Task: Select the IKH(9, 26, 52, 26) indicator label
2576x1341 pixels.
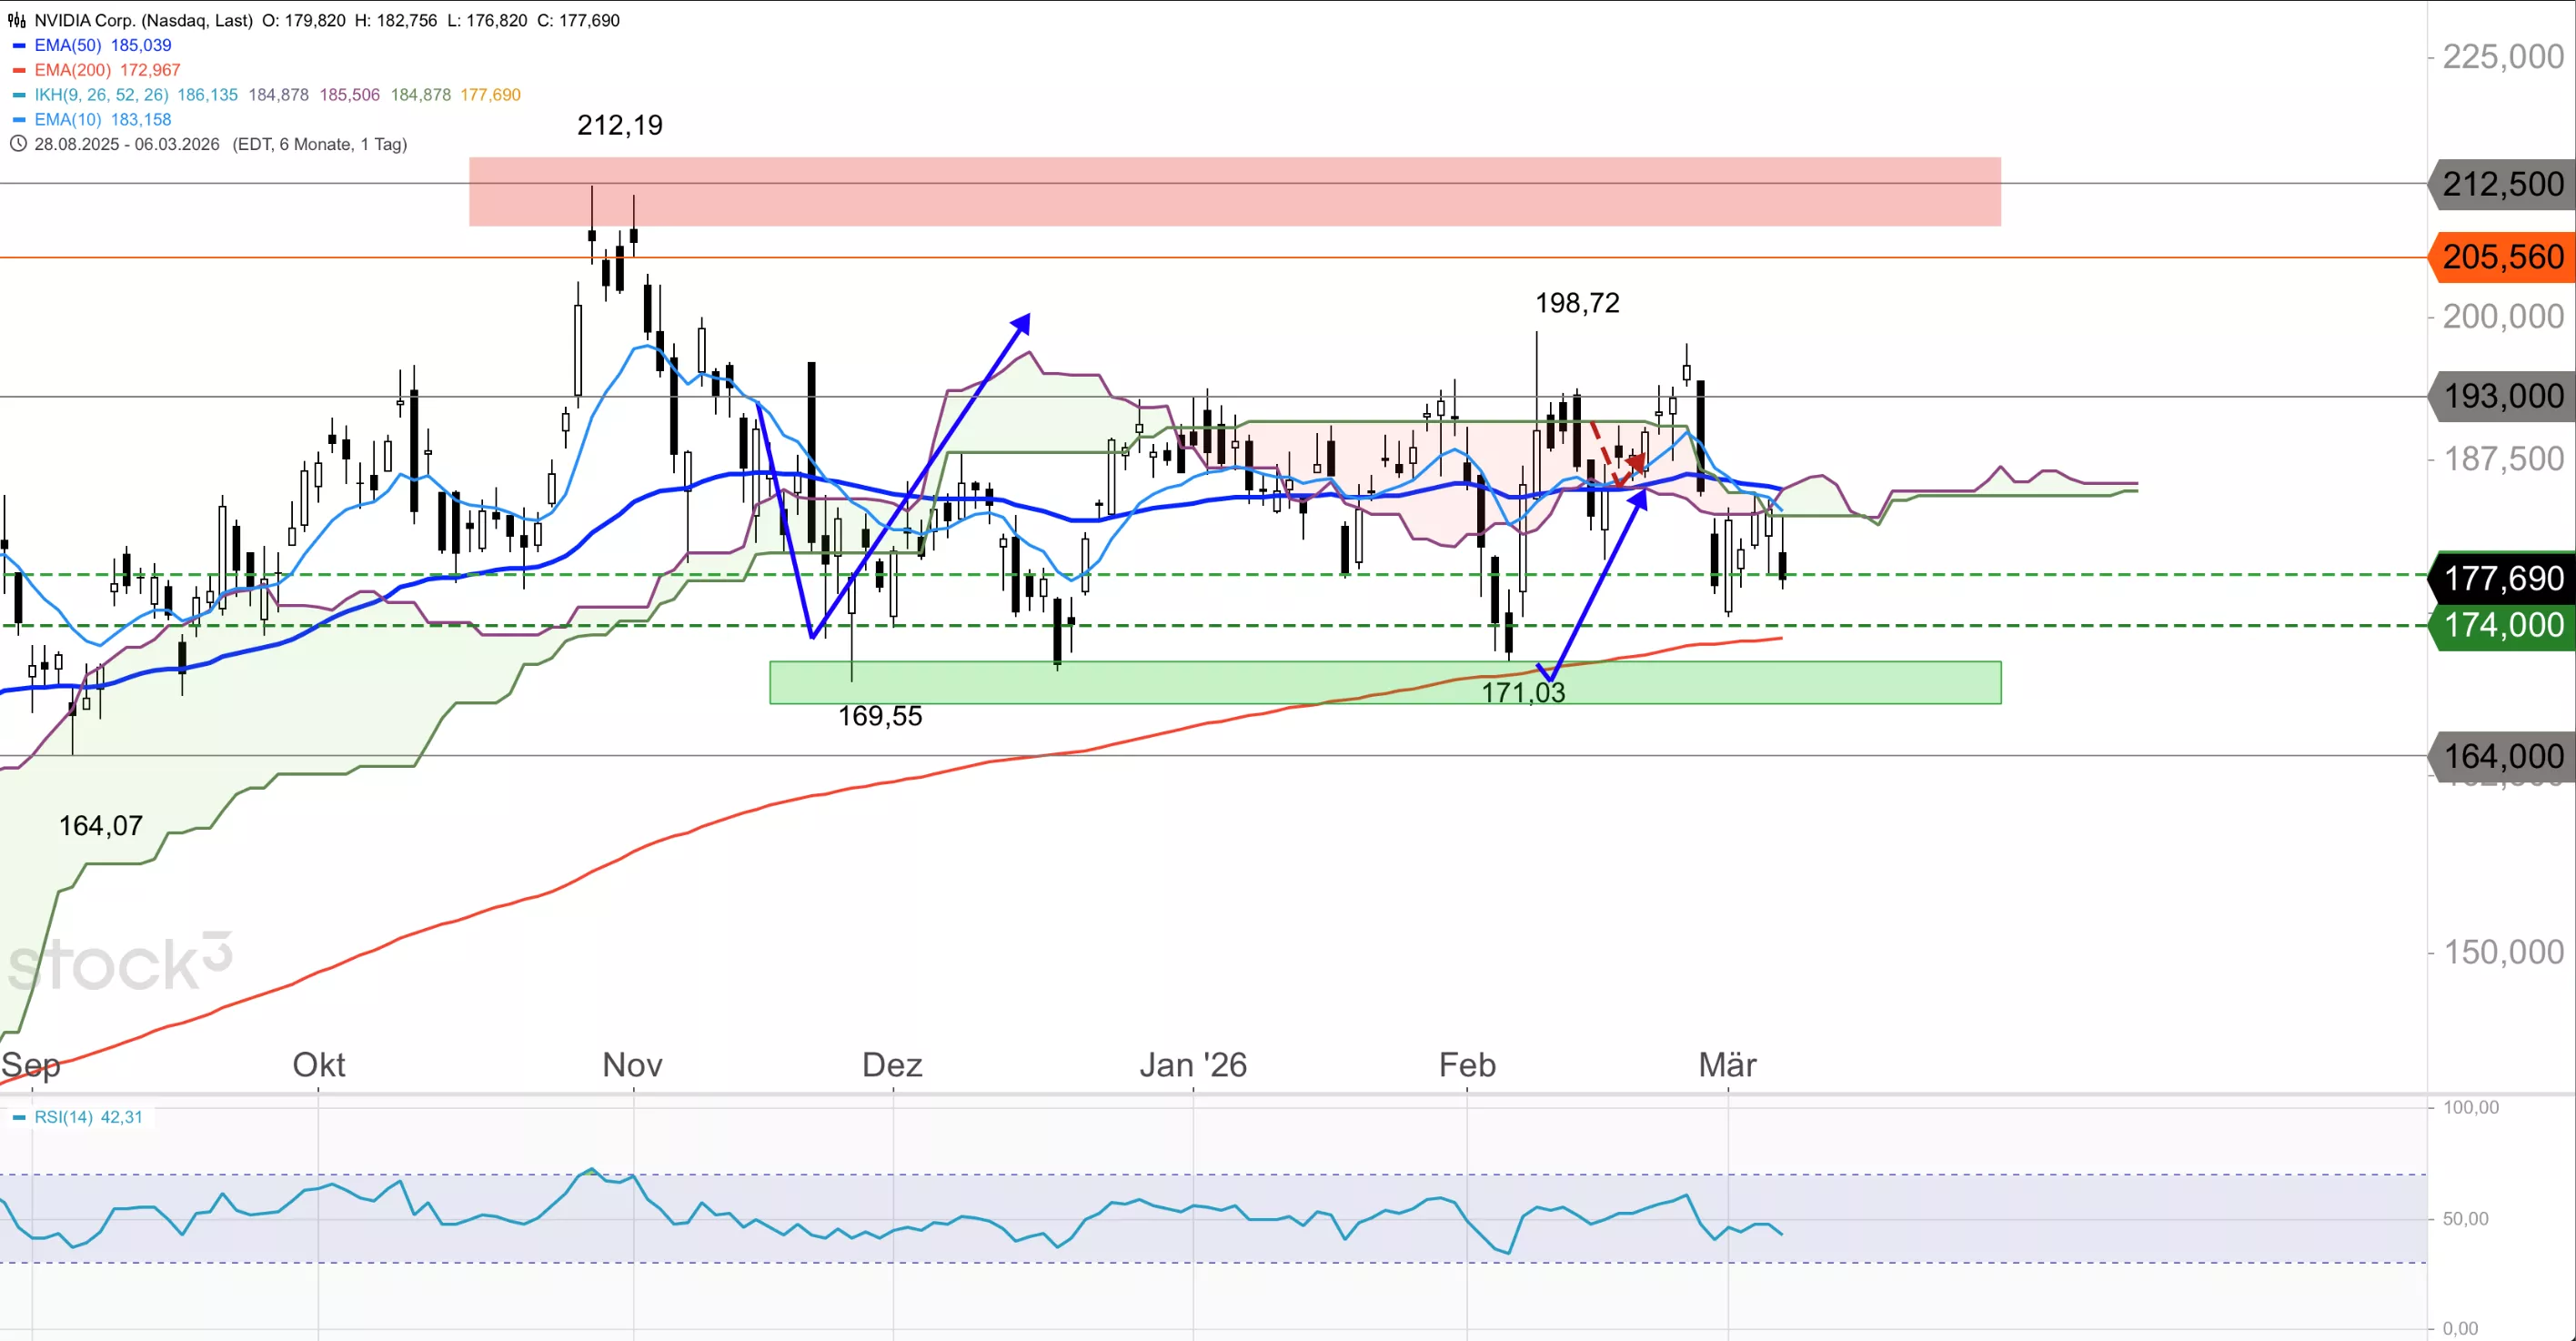Action: [x=101, y=95]
